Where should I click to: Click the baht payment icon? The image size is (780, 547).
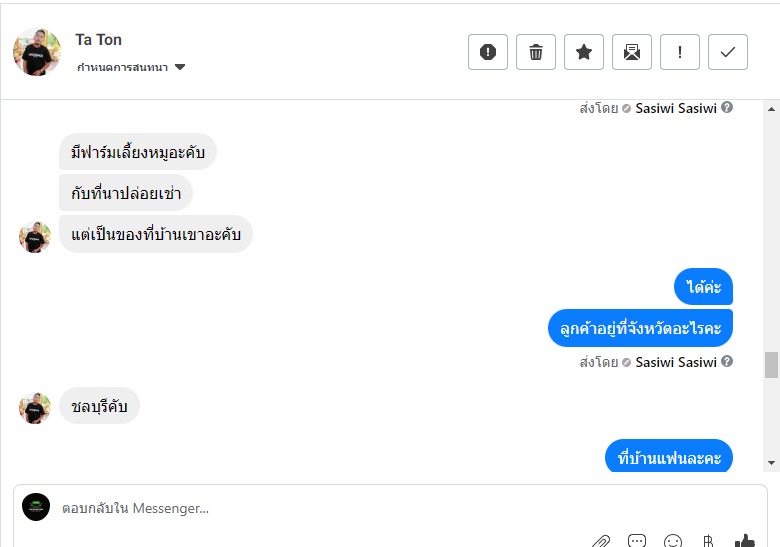[708, 541]
